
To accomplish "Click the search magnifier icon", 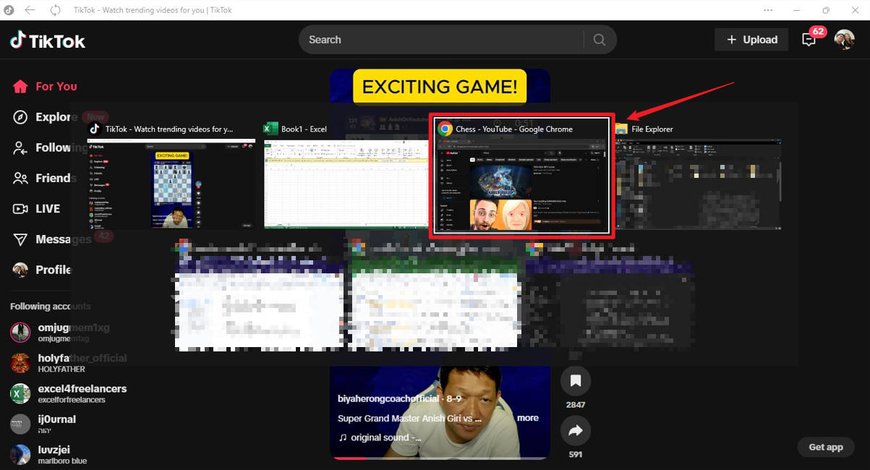I will tap(599, 40).
